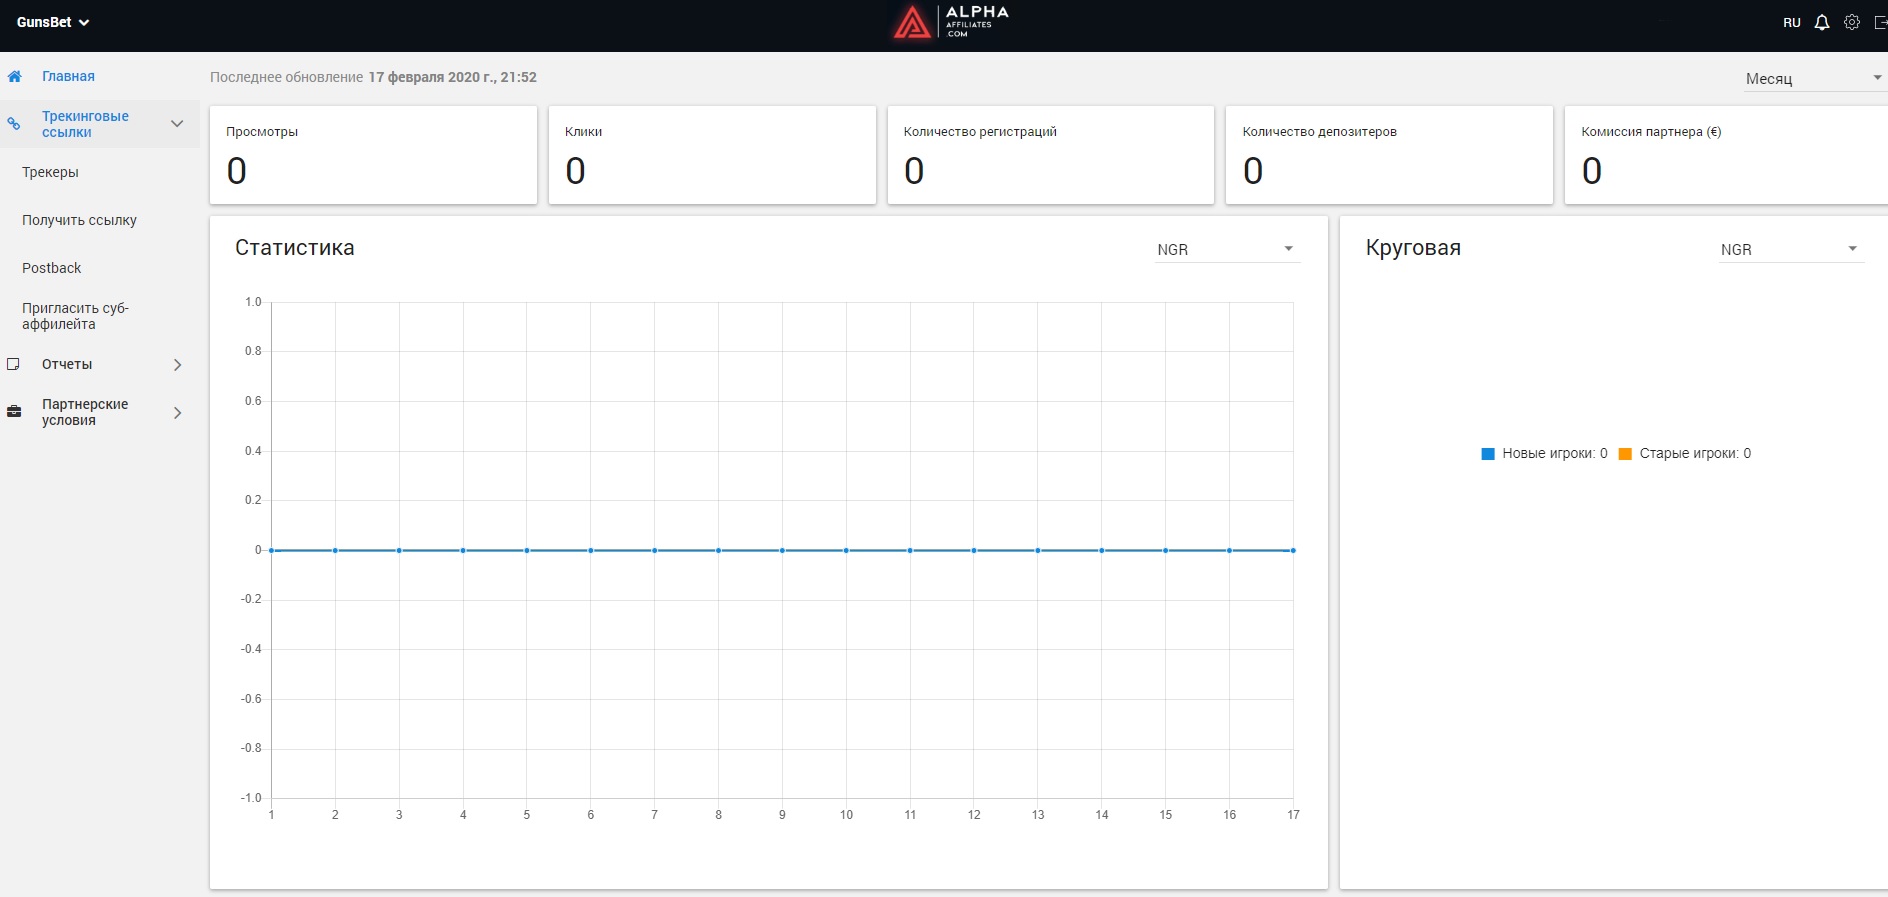
Task: Go to Получить ссылку page
Action: [x=79, y=220]
